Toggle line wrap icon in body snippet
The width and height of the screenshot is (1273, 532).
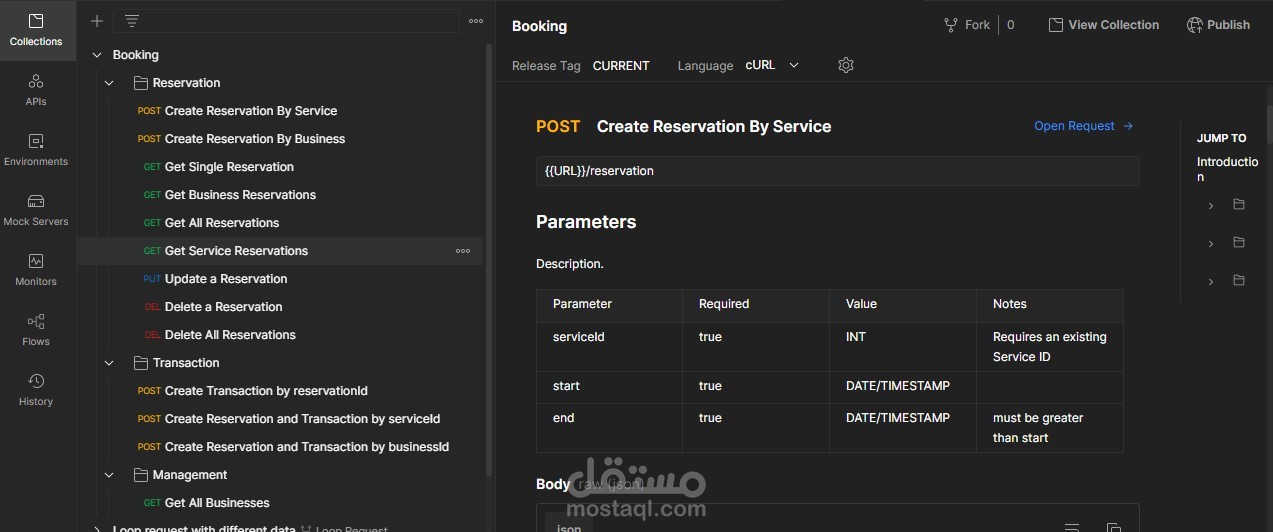click(1072, 527)
